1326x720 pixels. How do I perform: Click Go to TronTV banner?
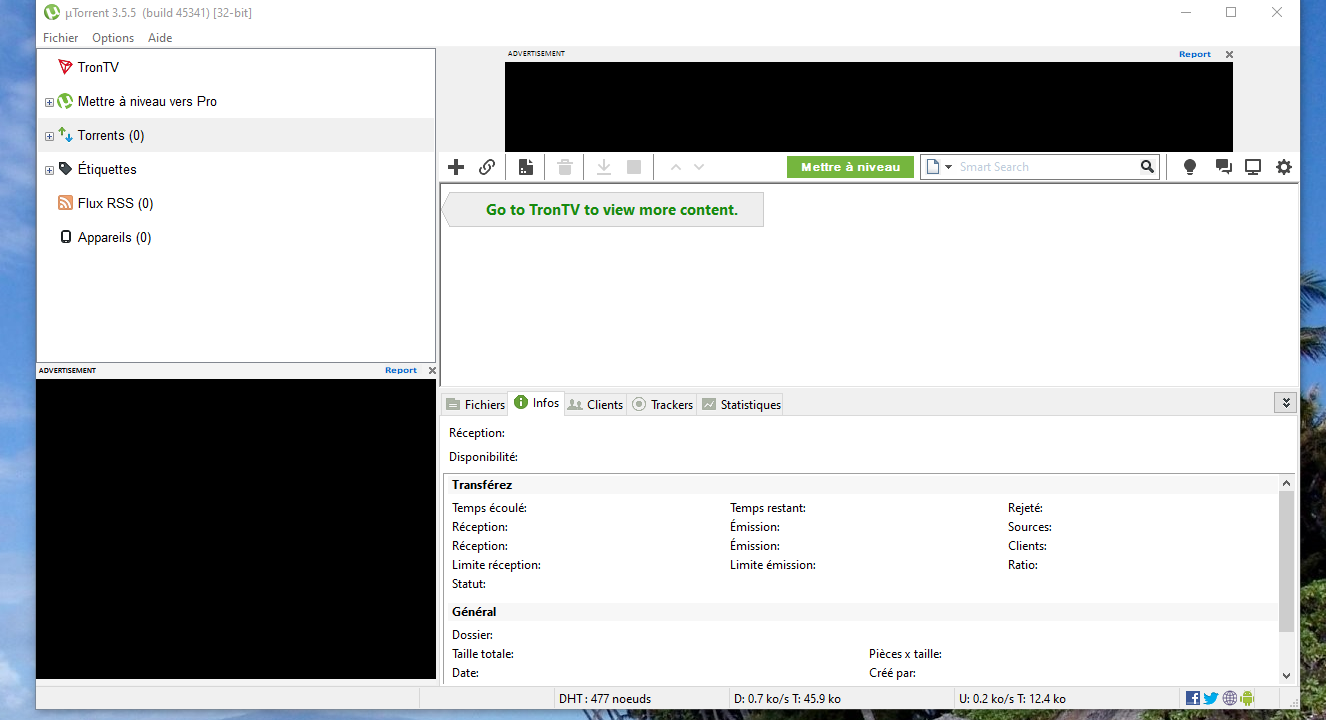tap(603, 210)
